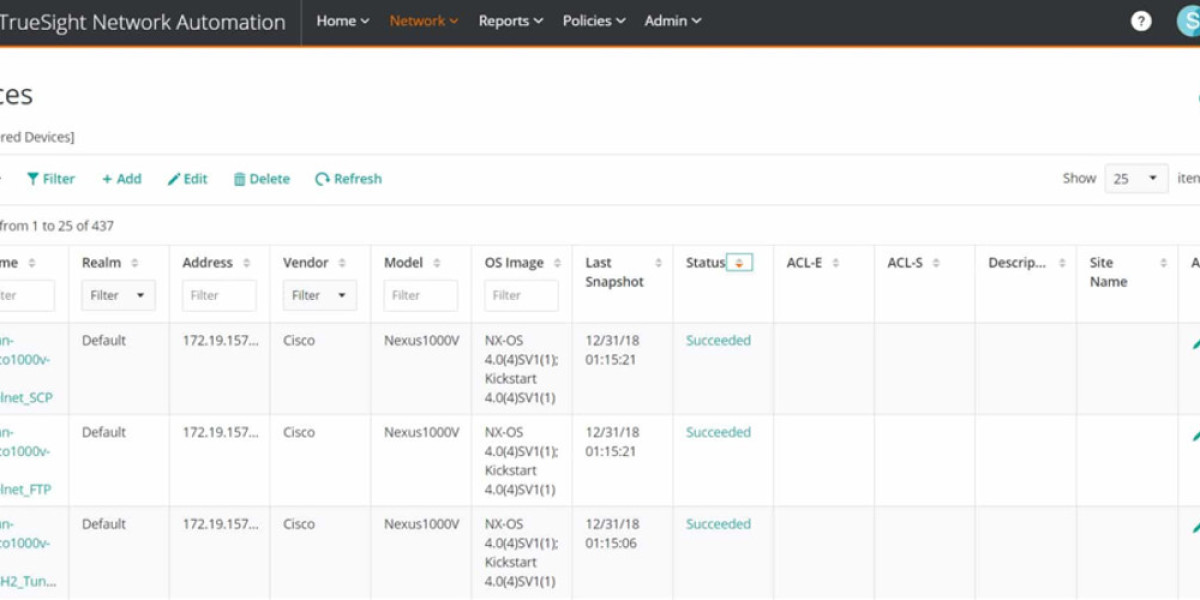Refresh the devices list
This screenshot has height=600, width=1200.
coord(348,179)
